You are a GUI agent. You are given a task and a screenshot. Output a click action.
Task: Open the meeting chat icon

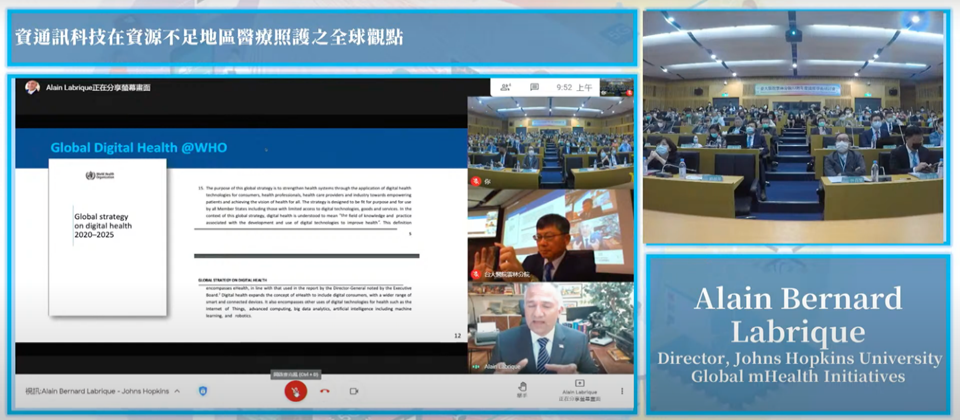(x=534, y=88)
